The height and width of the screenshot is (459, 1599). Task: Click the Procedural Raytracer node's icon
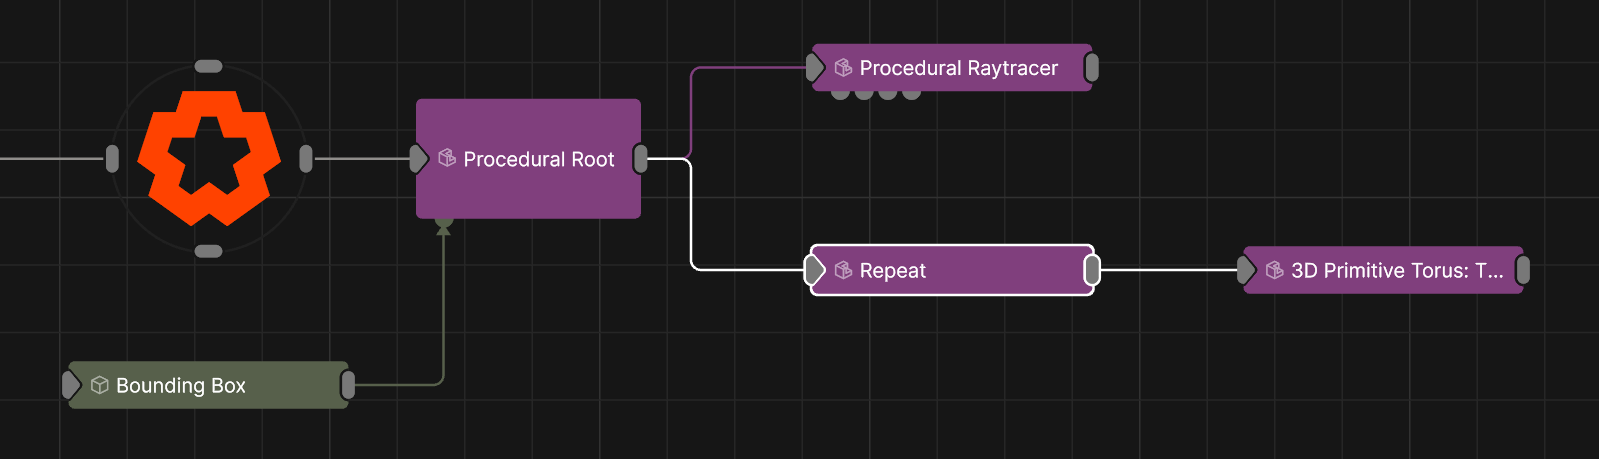pyautogui.click(x=843, y=67)
